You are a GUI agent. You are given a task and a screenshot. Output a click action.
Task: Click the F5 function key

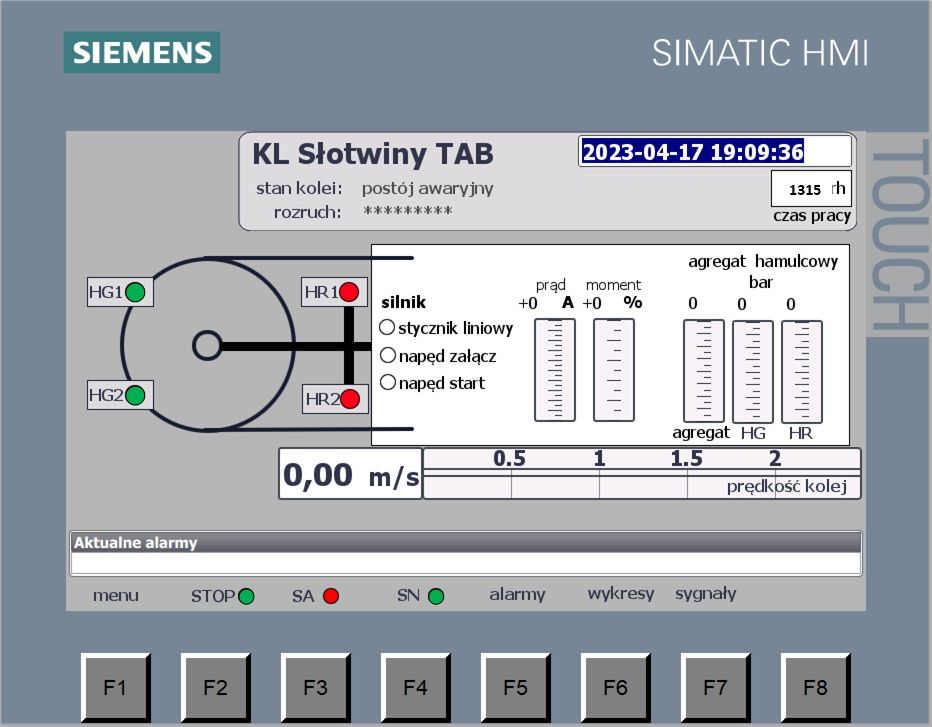coord(515,687)
